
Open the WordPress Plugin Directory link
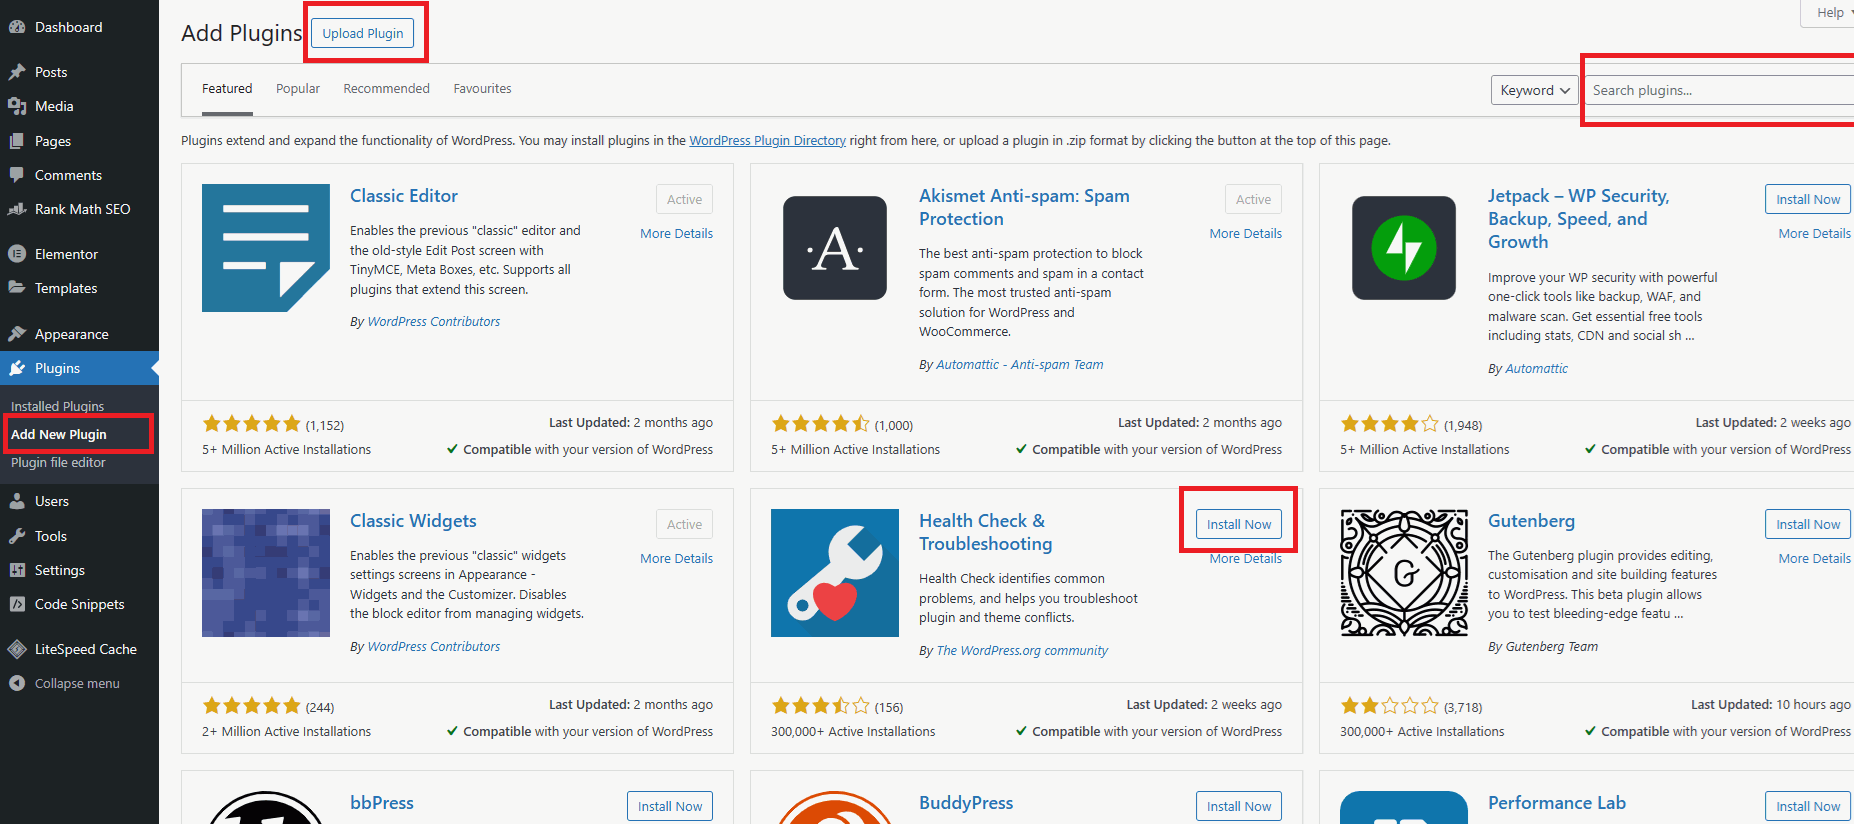point(767,141)
